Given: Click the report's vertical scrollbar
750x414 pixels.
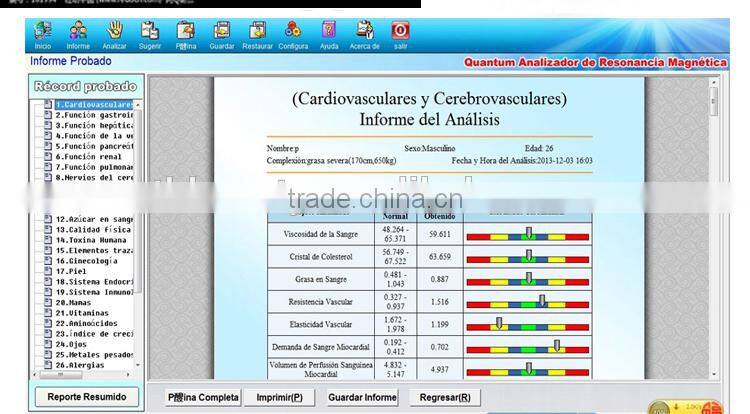Looking at the screenshot, I should point(713,230).
